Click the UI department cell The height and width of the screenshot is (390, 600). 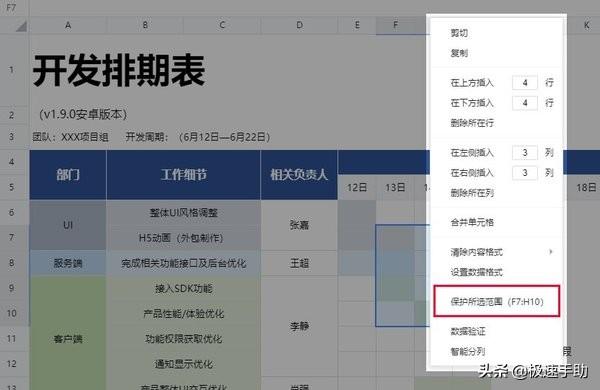pos(68,225)
